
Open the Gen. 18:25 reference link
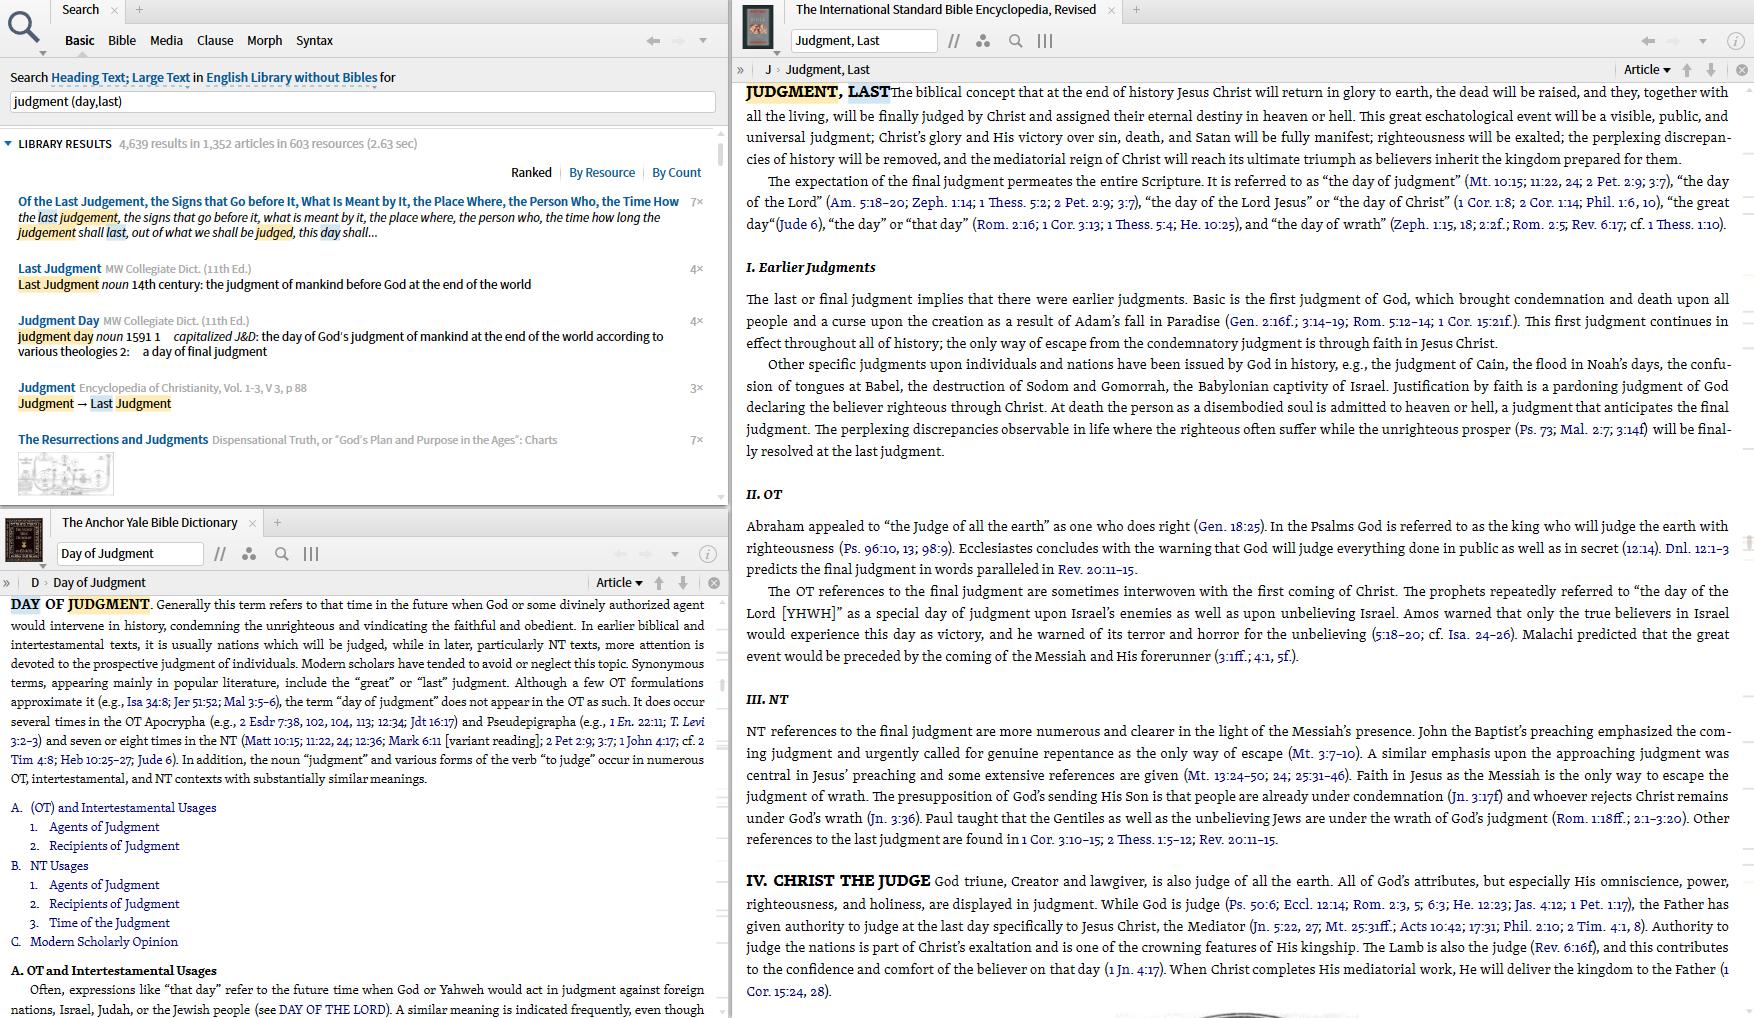tap(1231, 527)
